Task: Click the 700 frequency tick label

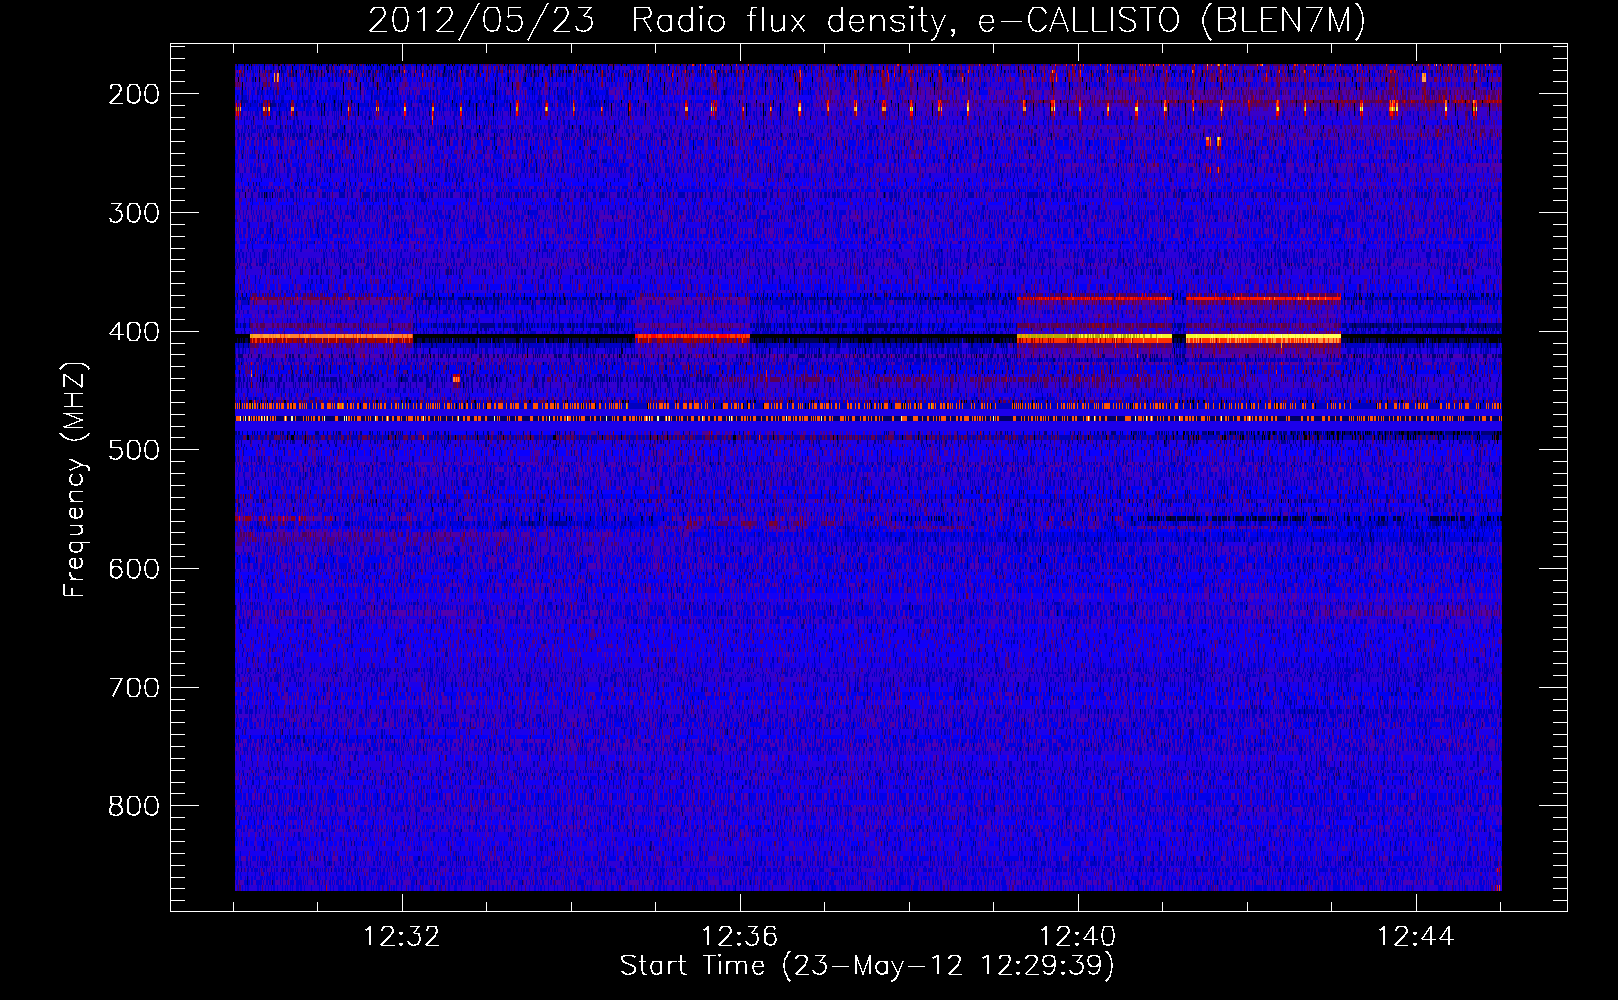Action: point(133,688)
